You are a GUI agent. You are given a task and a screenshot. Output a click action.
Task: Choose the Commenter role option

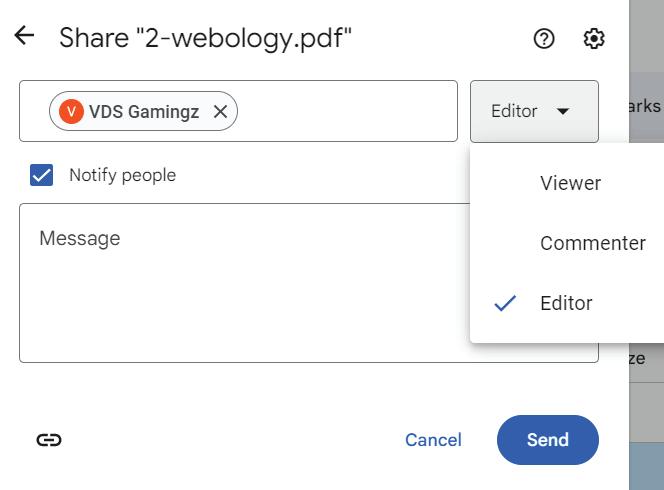pyautogui.click(x=592, y=243)
